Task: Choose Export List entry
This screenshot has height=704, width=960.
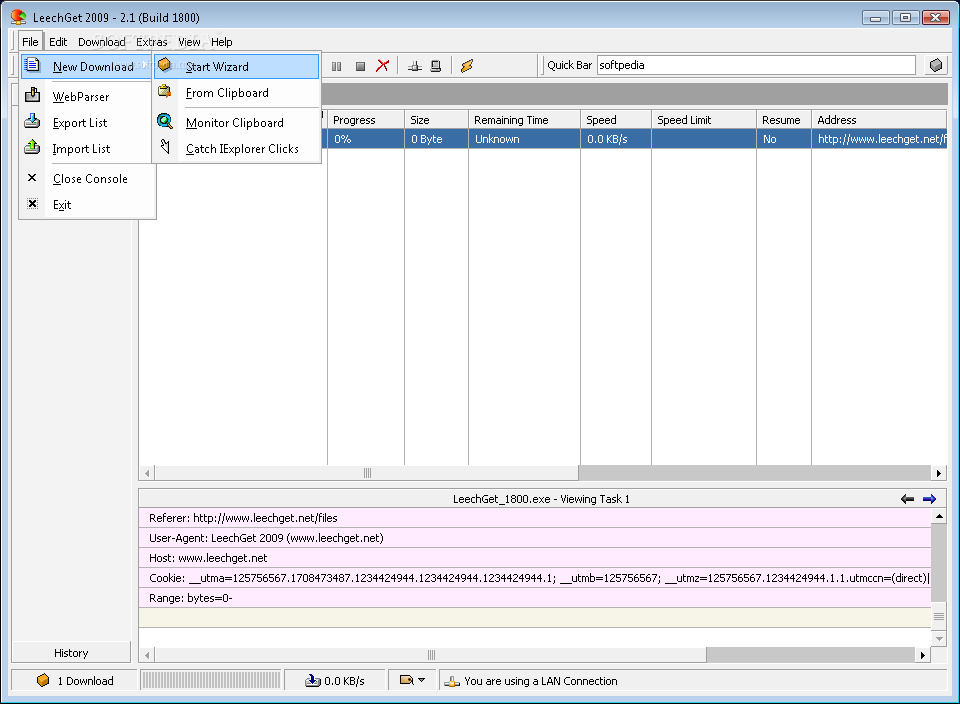Action: pyautogui.click(x=86, y=122)
